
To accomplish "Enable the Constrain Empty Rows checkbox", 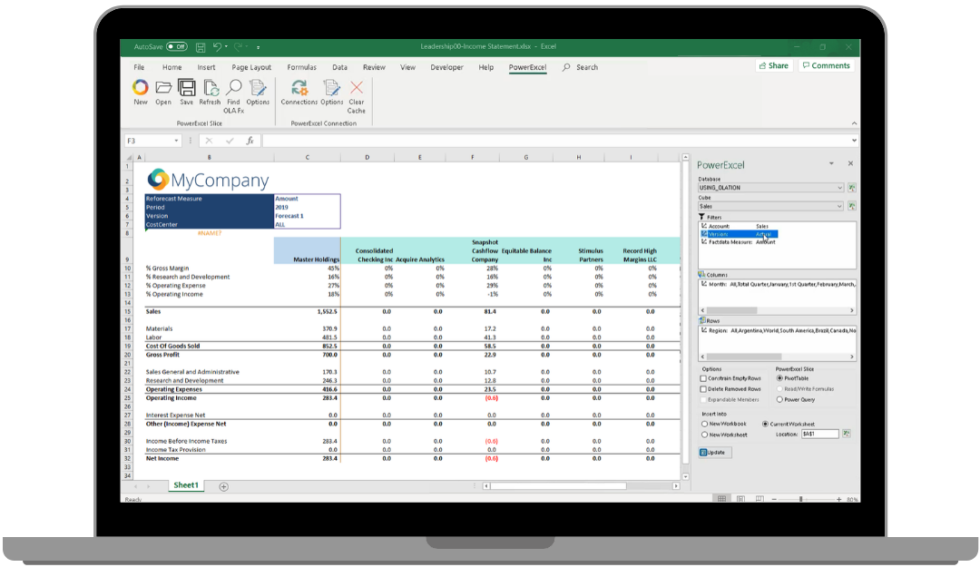I will point(703,378).
